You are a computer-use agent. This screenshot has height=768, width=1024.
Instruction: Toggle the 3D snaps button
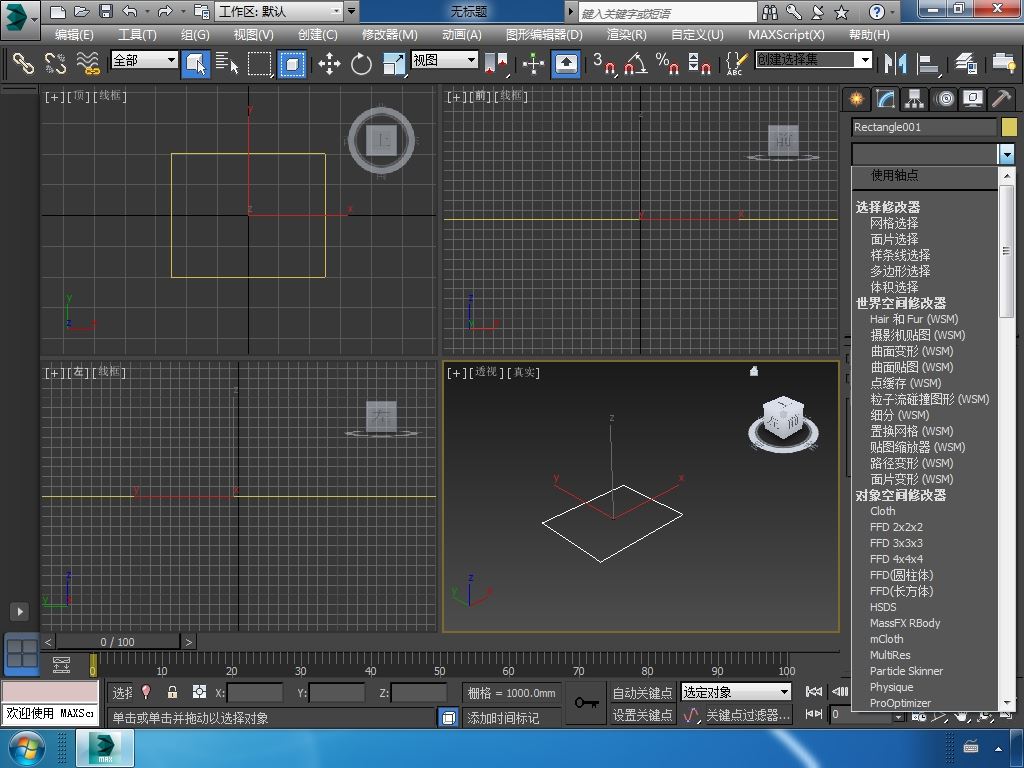click(x=603, y=64)
